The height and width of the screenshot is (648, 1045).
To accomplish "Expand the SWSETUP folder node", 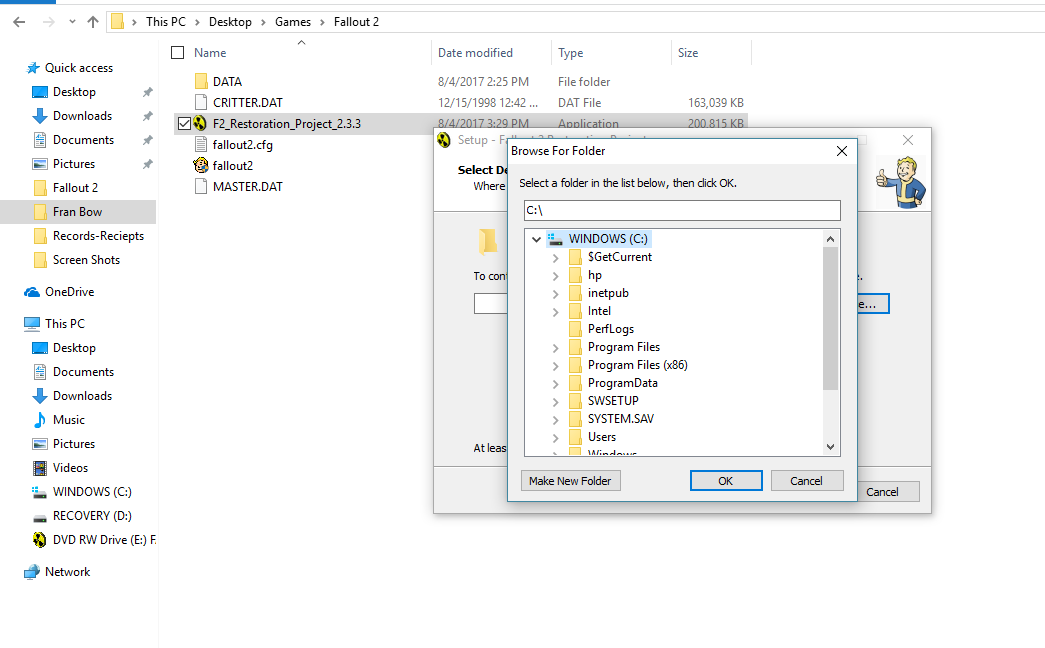I will [555, 401].
